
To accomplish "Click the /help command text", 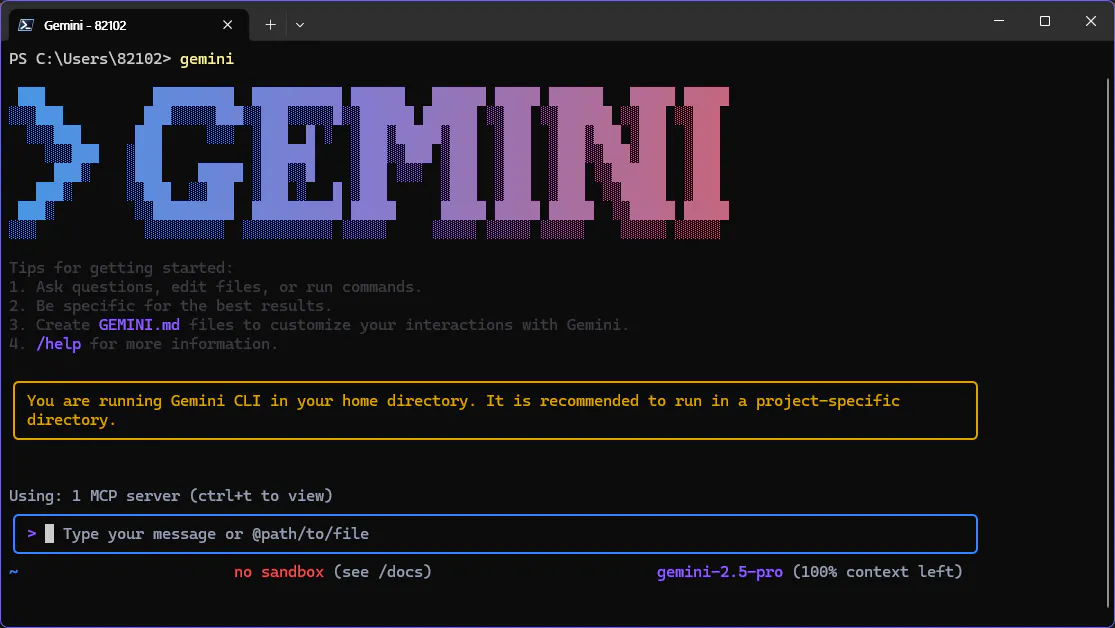I will pyautogui.click(x=58, y=344).
